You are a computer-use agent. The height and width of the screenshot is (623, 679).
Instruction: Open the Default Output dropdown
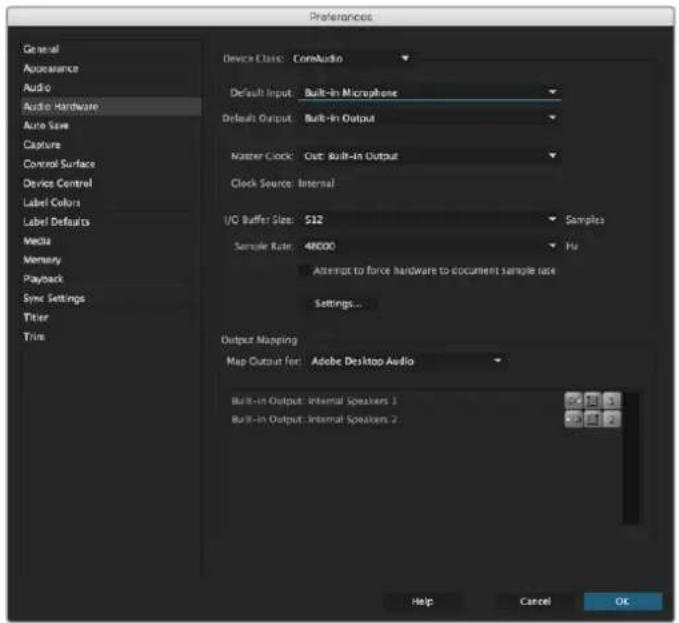coord(430,118)
